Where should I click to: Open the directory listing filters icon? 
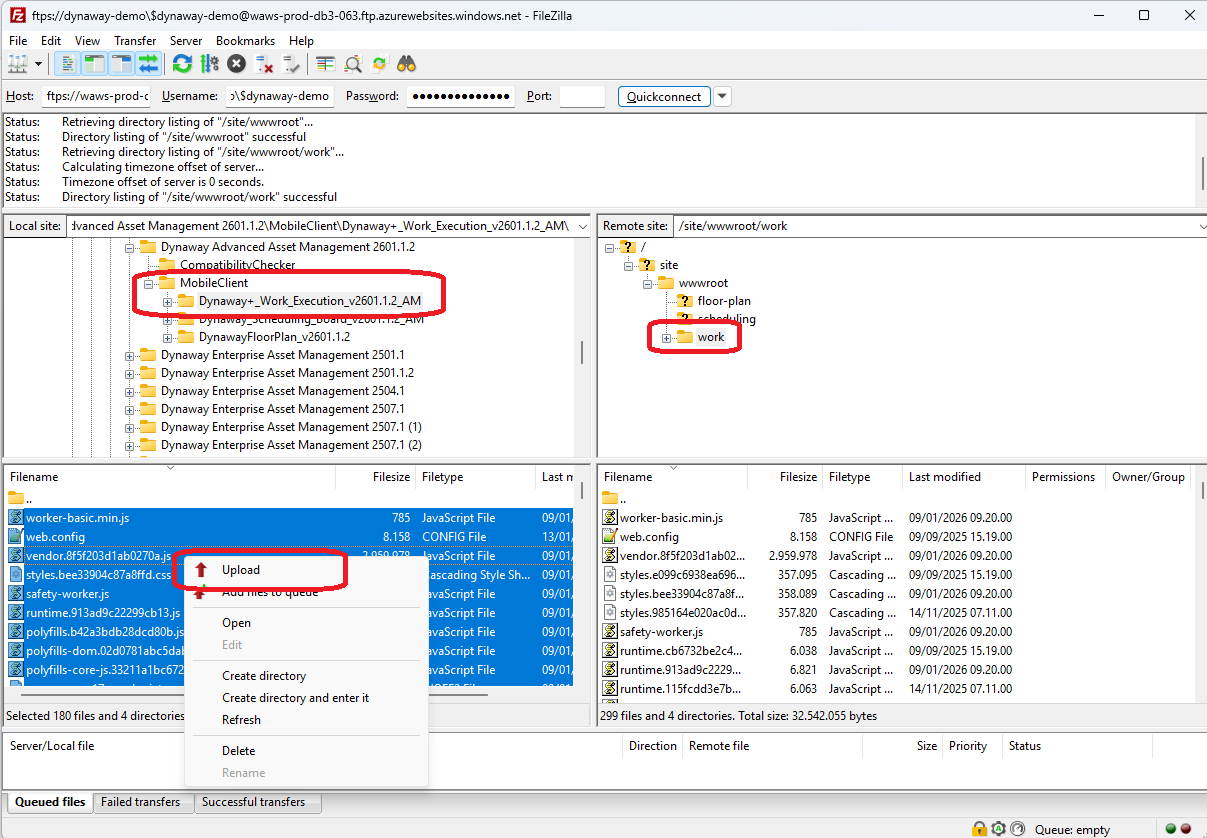point(326,64)
